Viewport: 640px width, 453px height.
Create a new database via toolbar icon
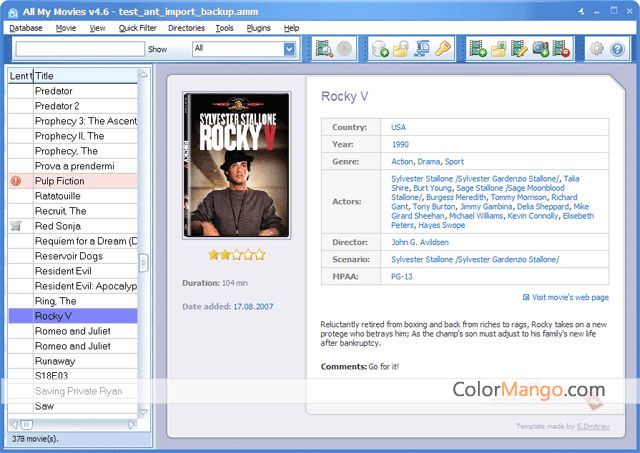pos(380,48)
